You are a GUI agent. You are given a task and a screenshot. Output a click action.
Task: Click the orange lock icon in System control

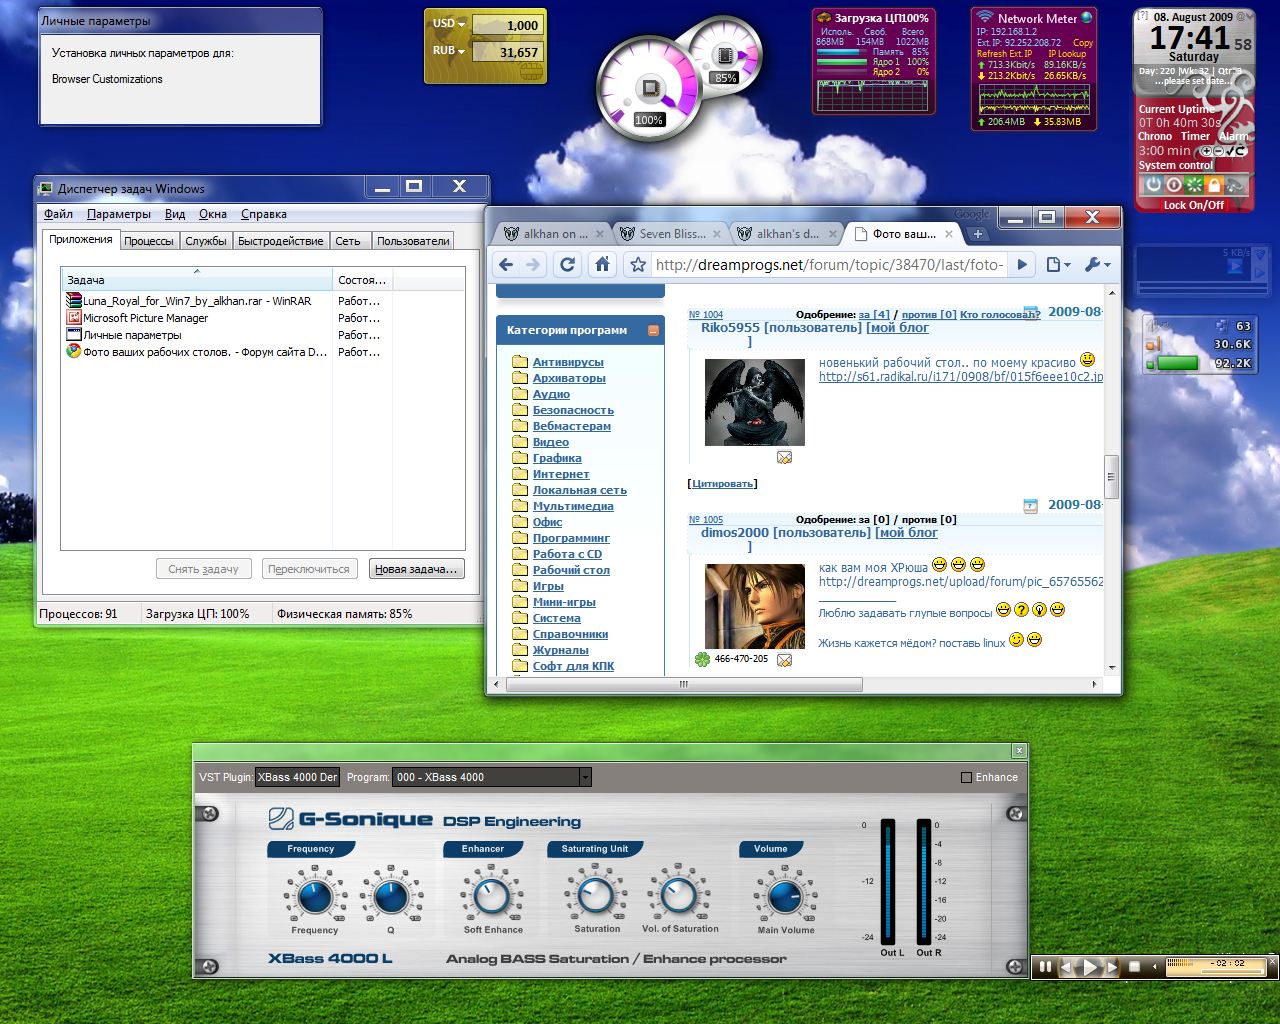1214,185
